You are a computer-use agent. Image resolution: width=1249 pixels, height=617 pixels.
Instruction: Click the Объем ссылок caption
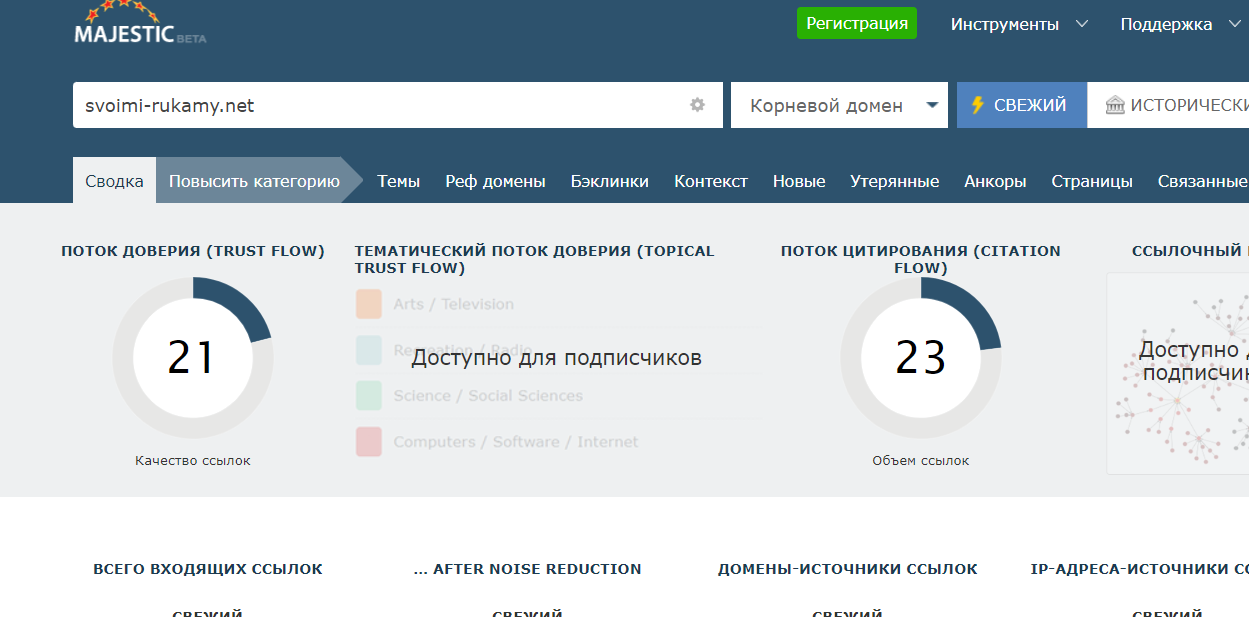(x=921, y=461)
